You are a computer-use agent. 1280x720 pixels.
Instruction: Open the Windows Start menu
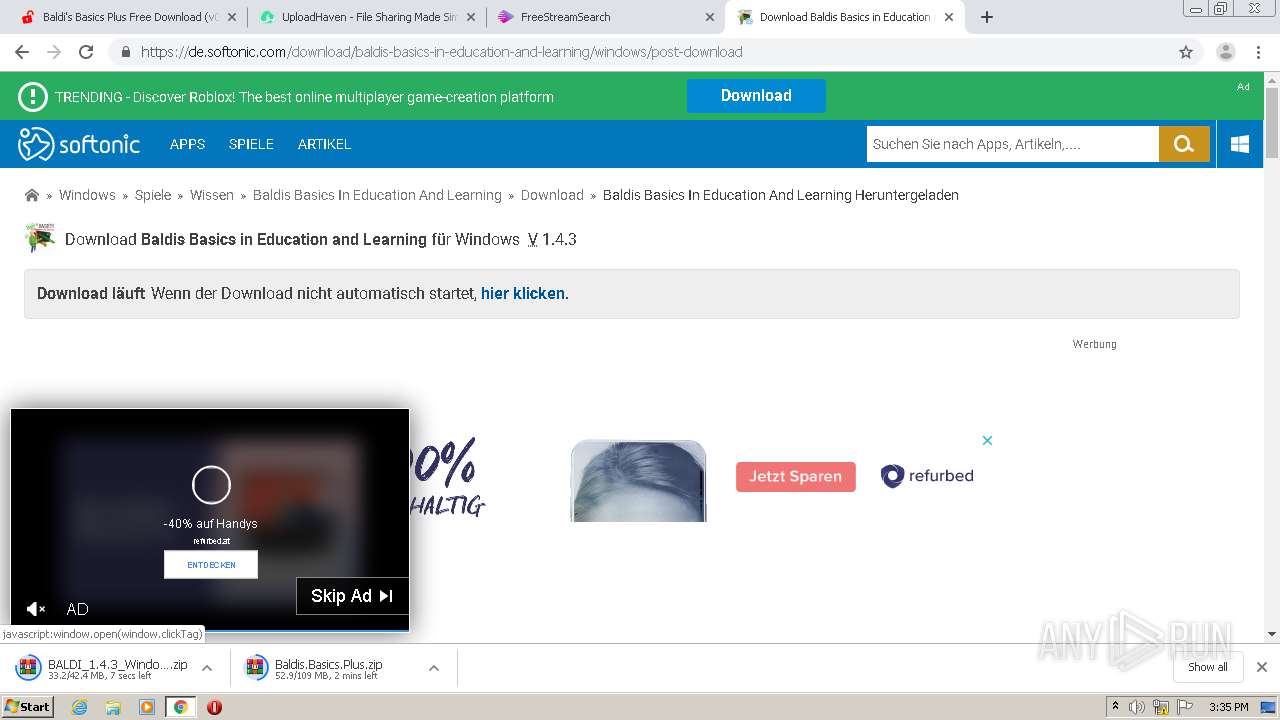[28, 707]
